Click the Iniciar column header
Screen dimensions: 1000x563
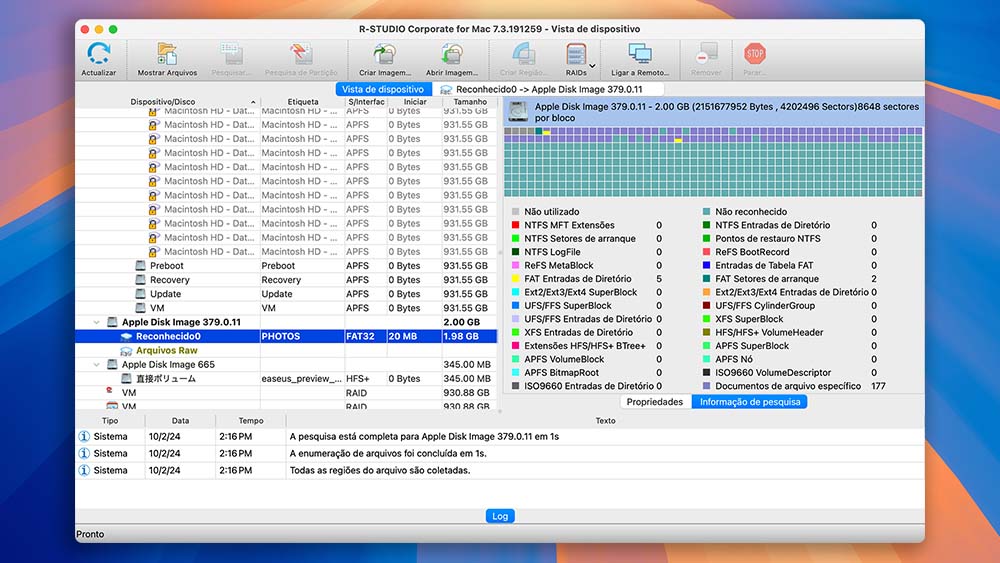(415, 101)
